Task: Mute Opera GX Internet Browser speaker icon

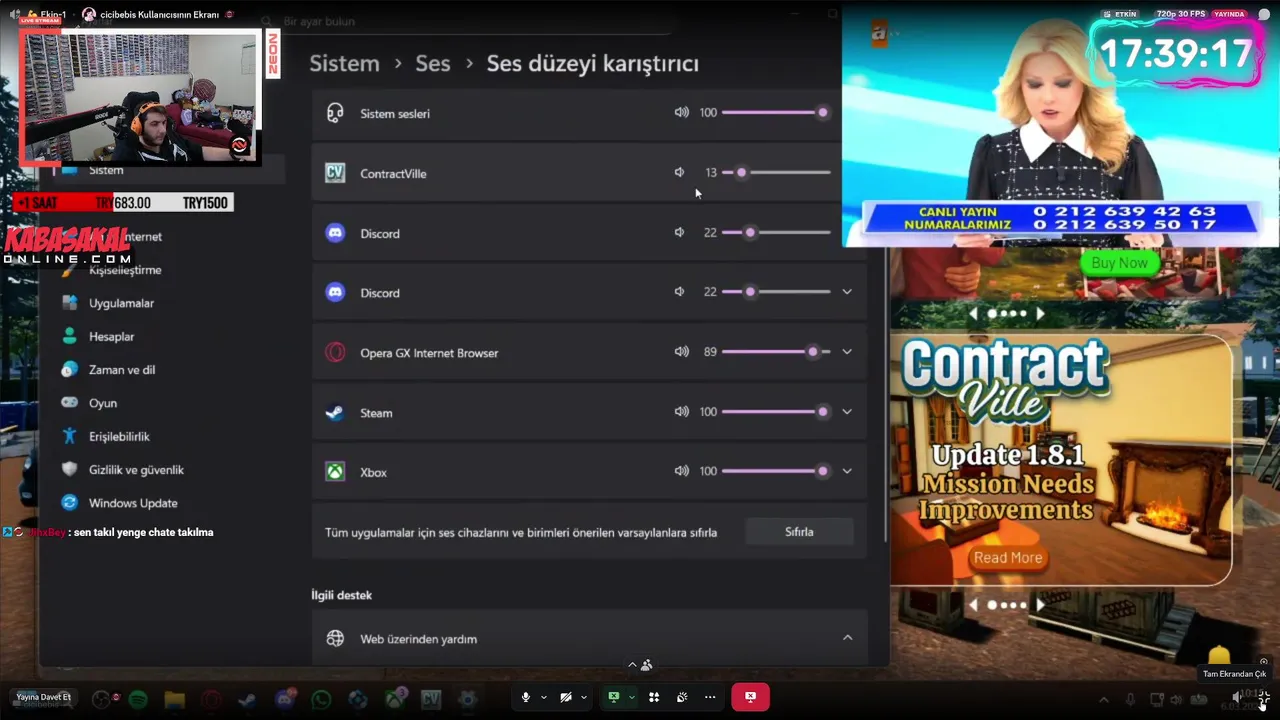Action: (681, 351)
